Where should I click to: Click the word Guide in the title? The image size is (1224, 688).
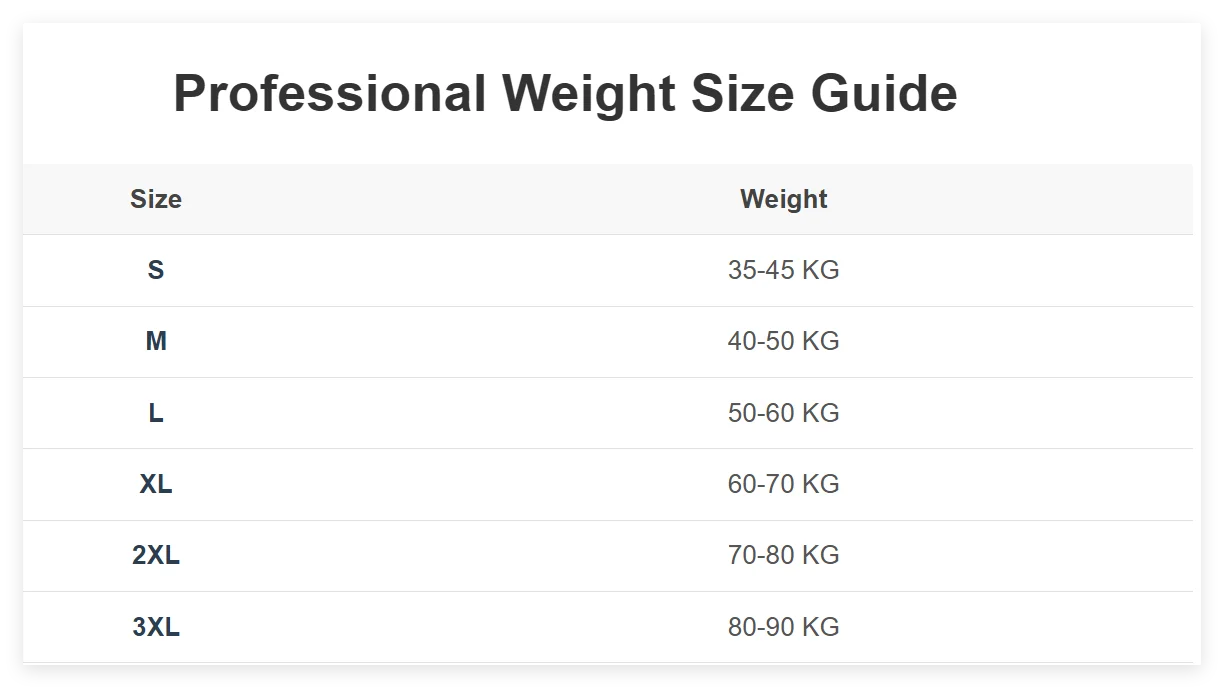[884, 94]
